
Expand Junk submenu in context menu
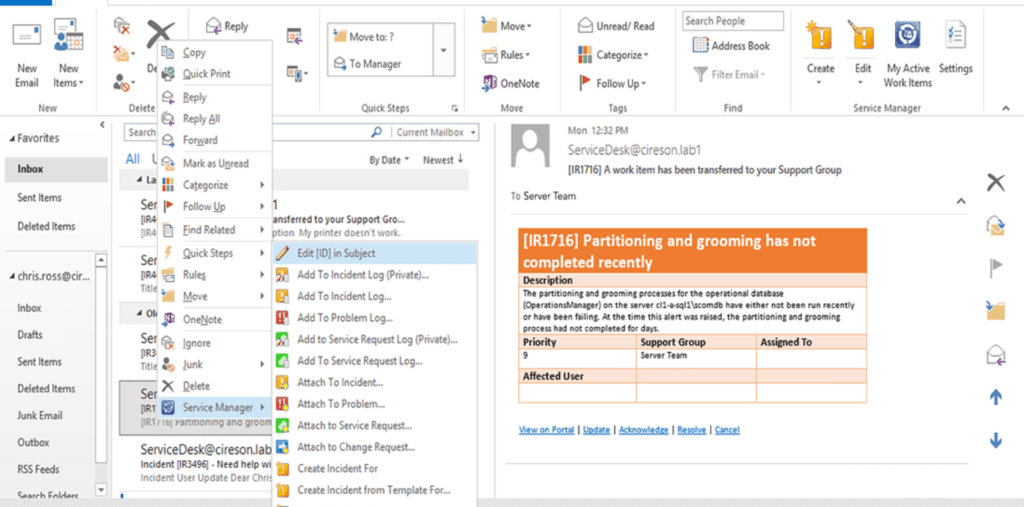pyautogui.click(x=215, y=365)
